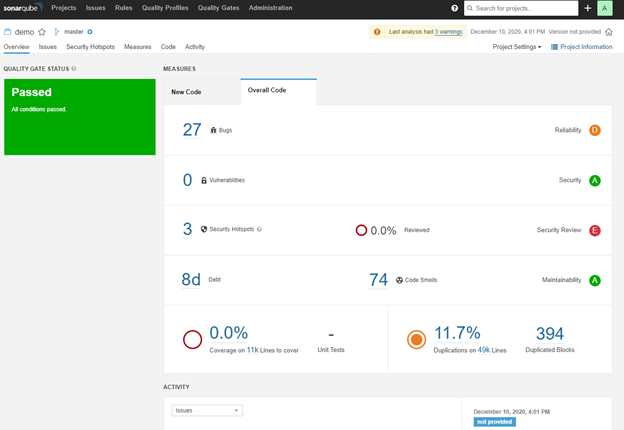Image resolution: width=624 pixels, height=430 pixels.
Task: Favorite the demo project with star
Action: coord(42,32)
